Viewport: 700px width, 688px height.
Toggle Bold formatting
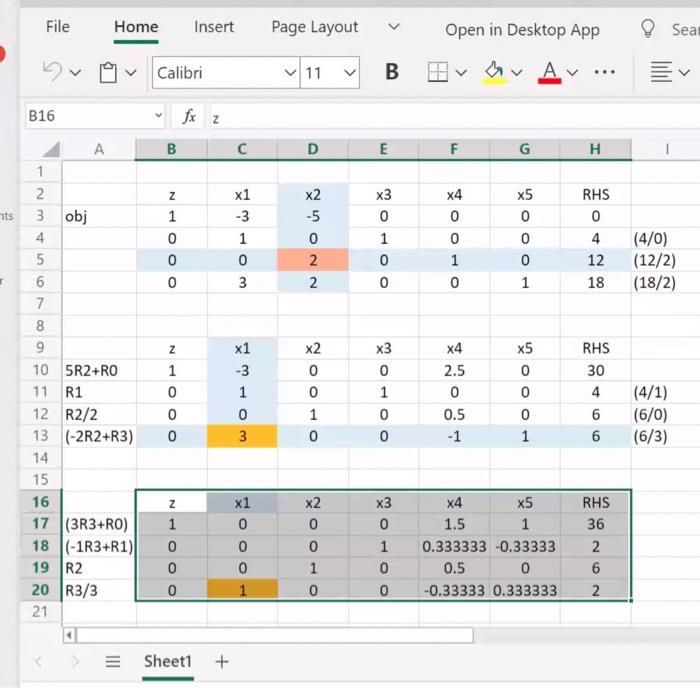tap(392, 72)
